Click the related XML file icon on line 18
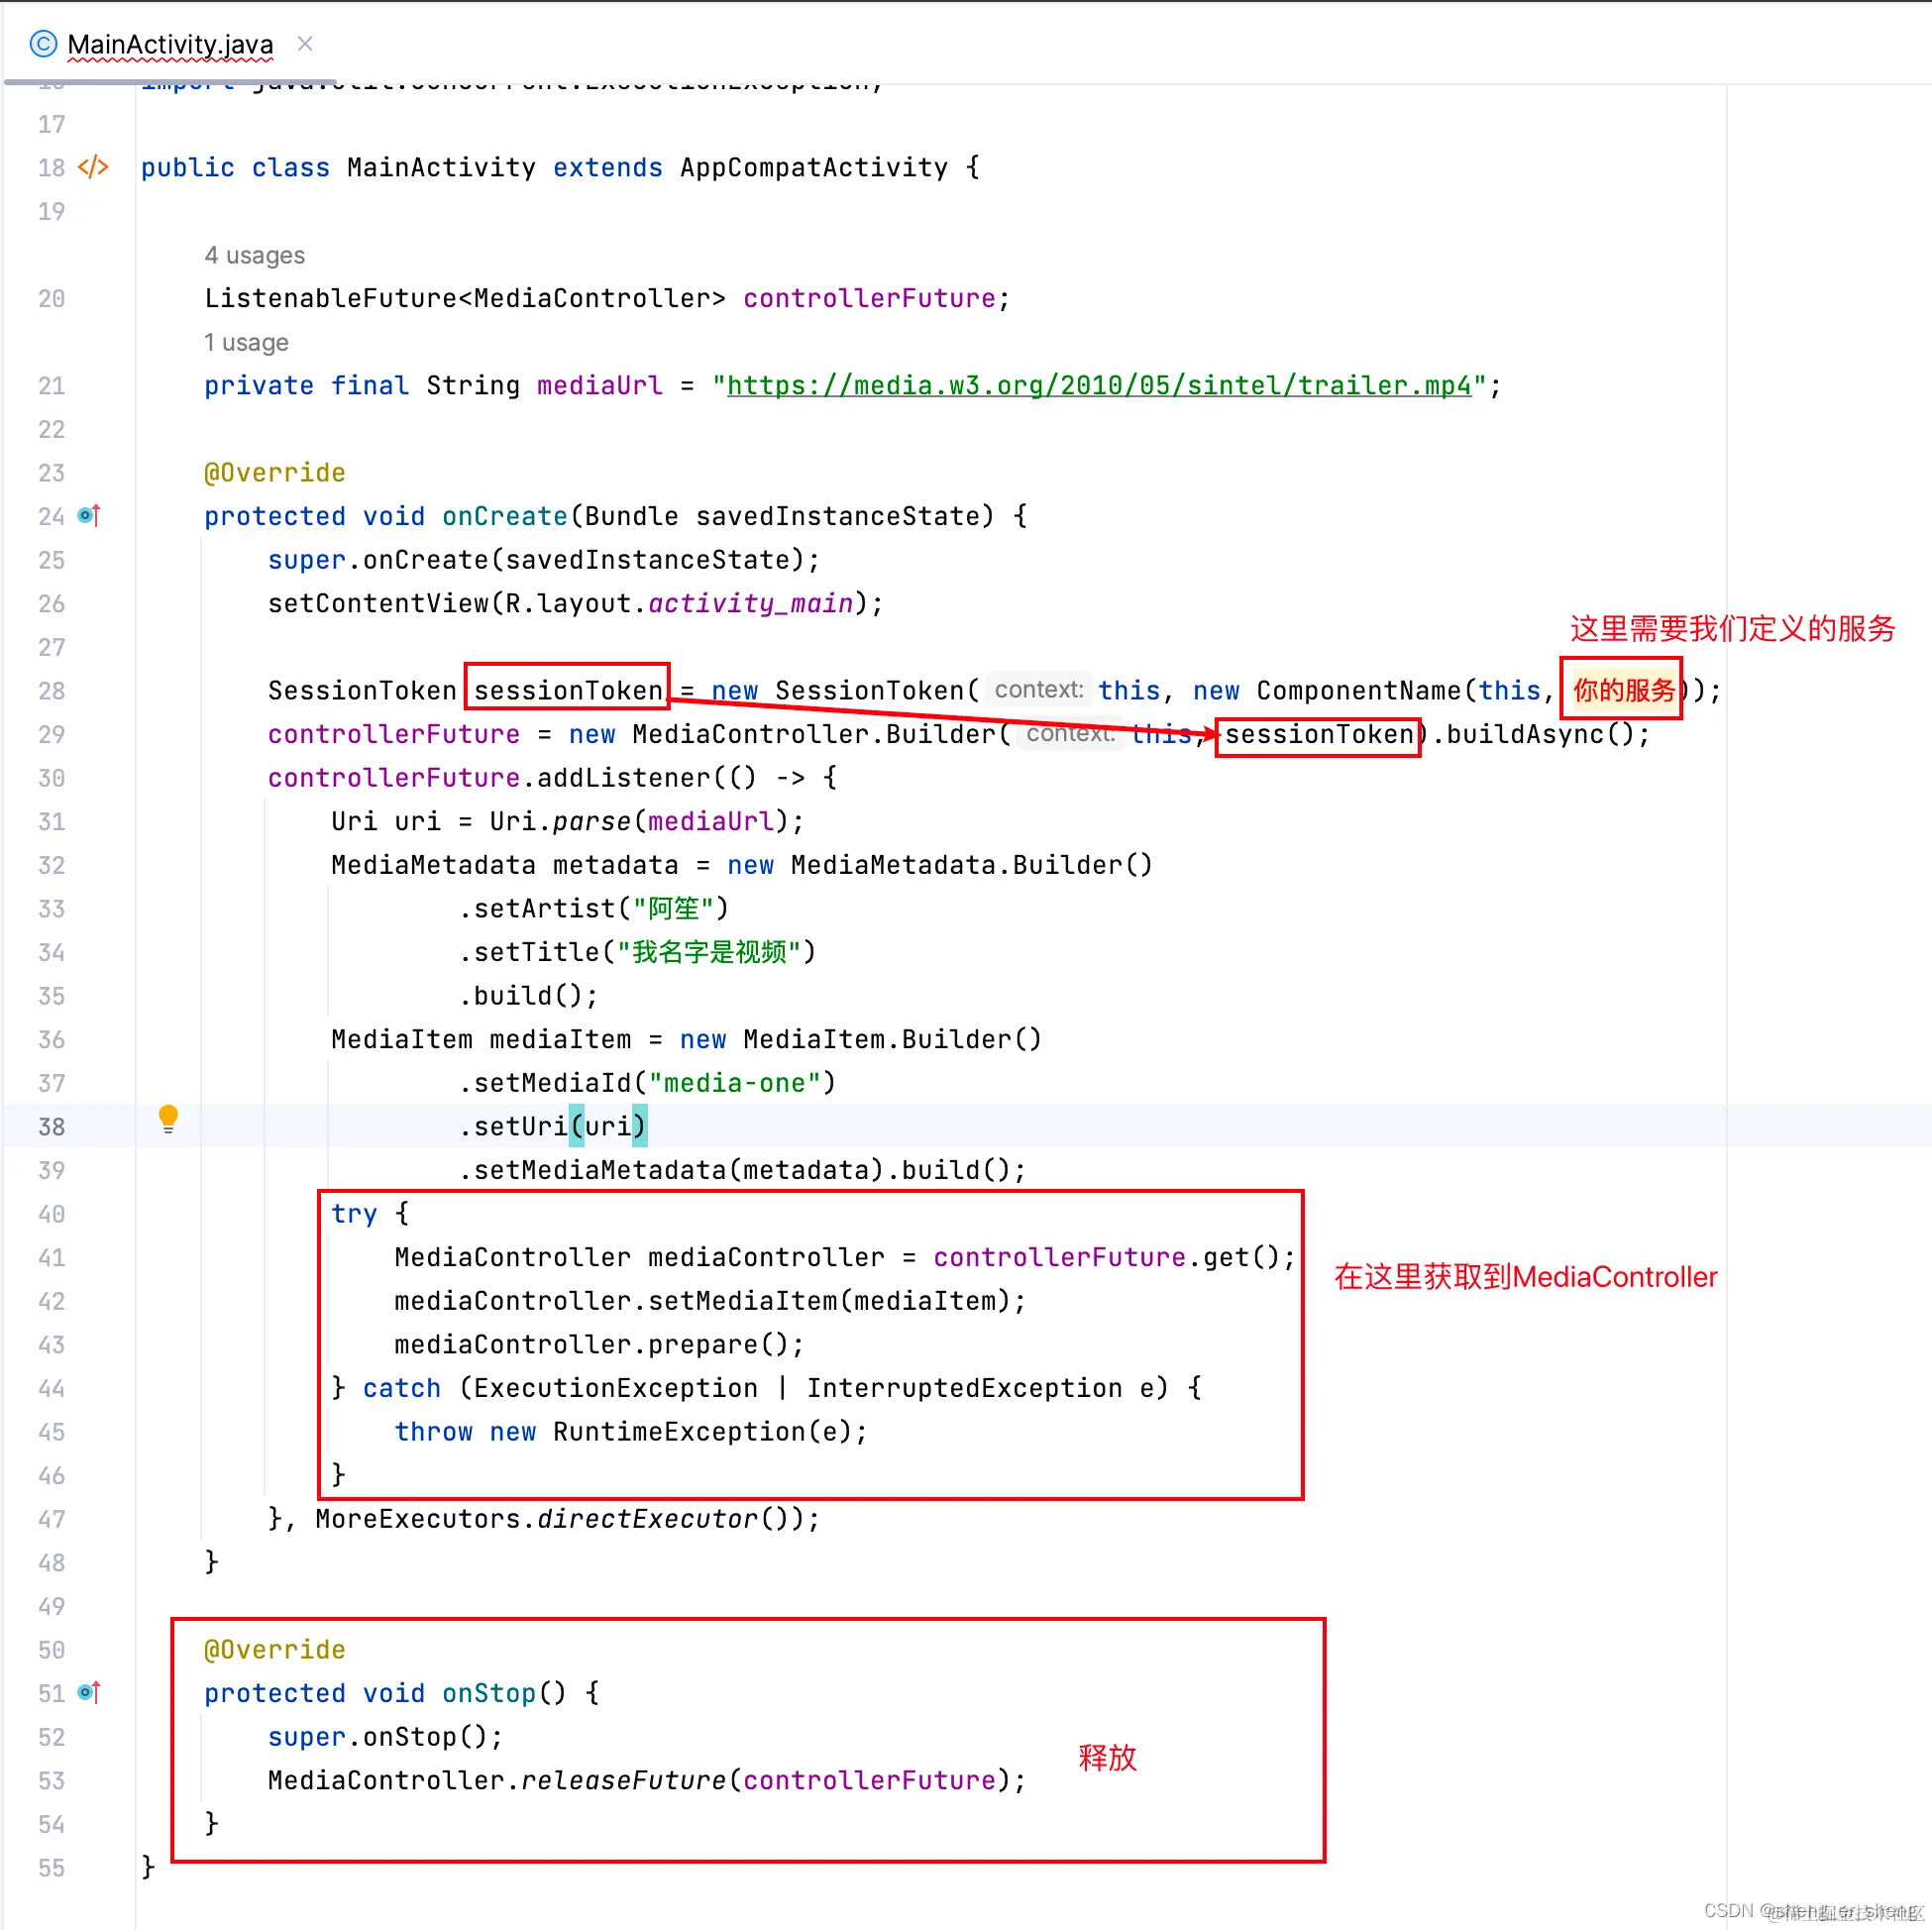Viewport: 1932px width, 1930px height. pos(93,167)
